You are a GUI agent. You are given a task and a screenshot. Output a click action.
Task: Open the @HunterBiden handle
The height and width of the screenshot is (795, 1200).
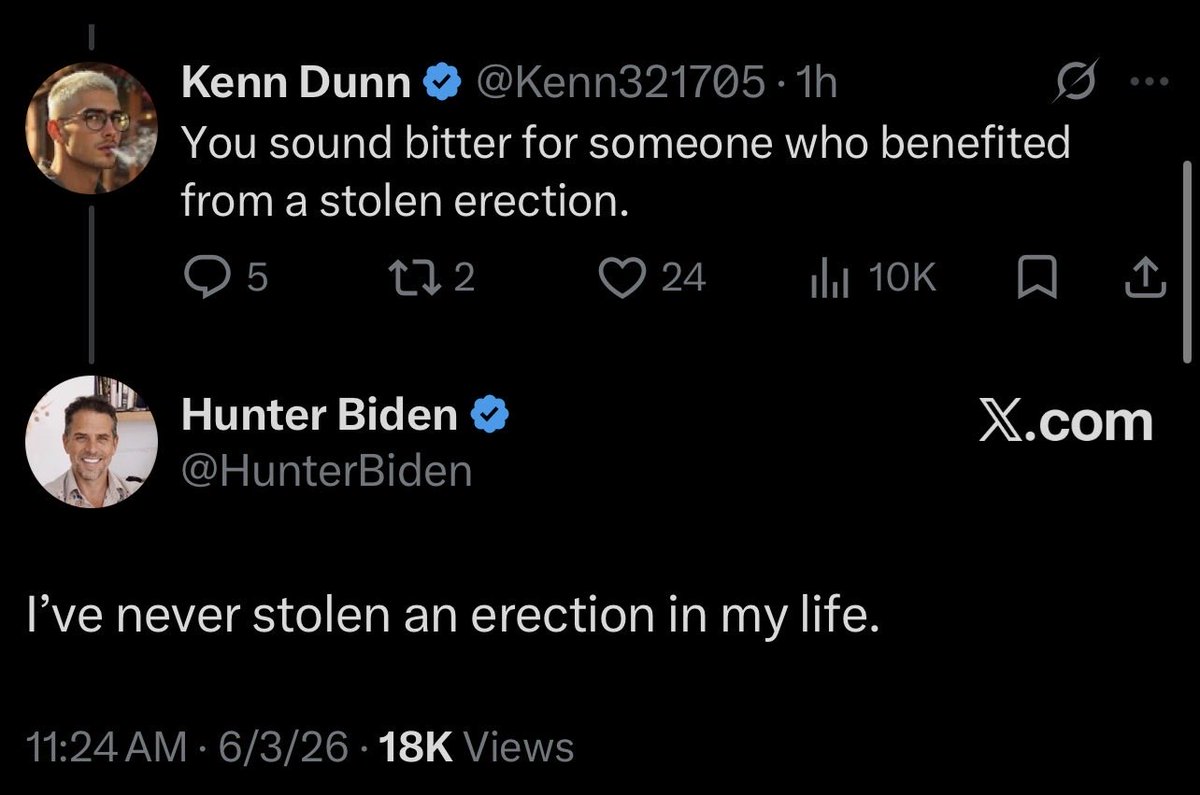[x=326, y=470]
